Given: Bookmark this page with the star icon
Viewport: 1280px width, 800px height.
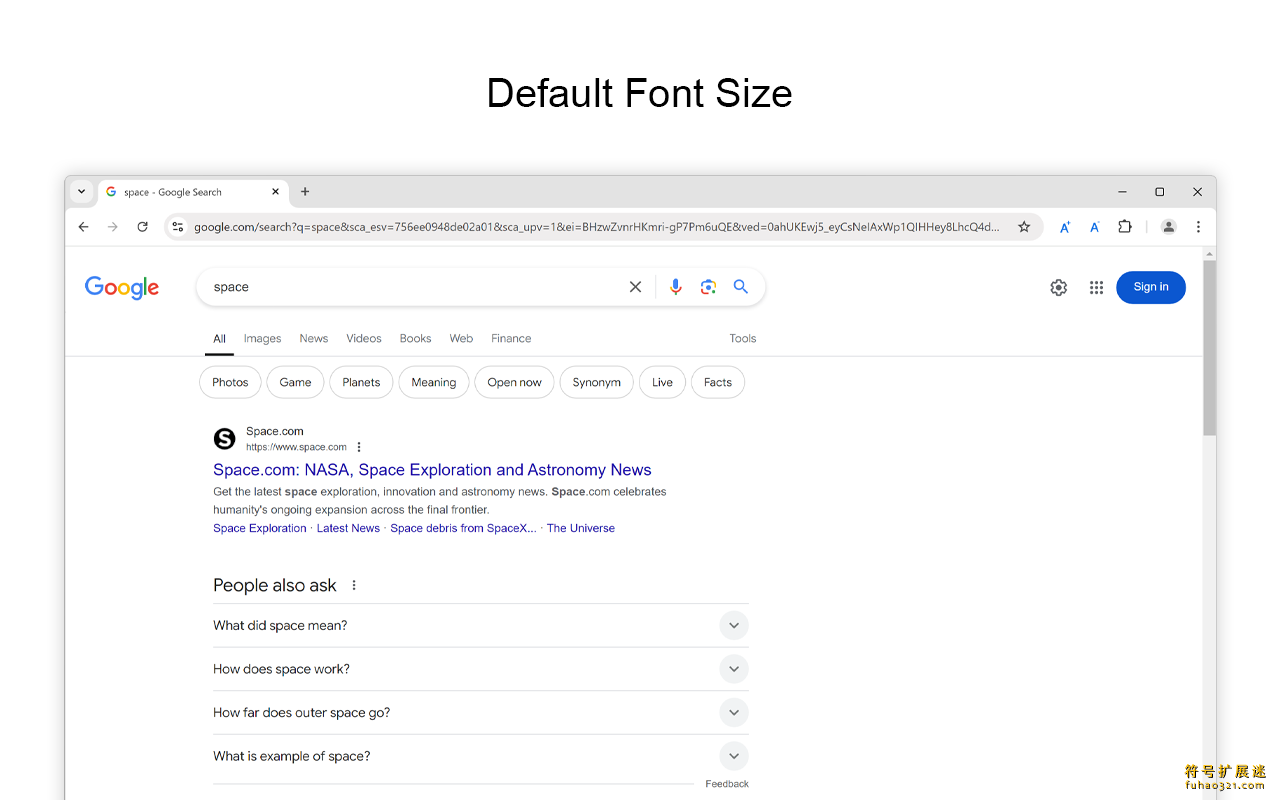Looking at the screenshot, I should click(1024, 227).
